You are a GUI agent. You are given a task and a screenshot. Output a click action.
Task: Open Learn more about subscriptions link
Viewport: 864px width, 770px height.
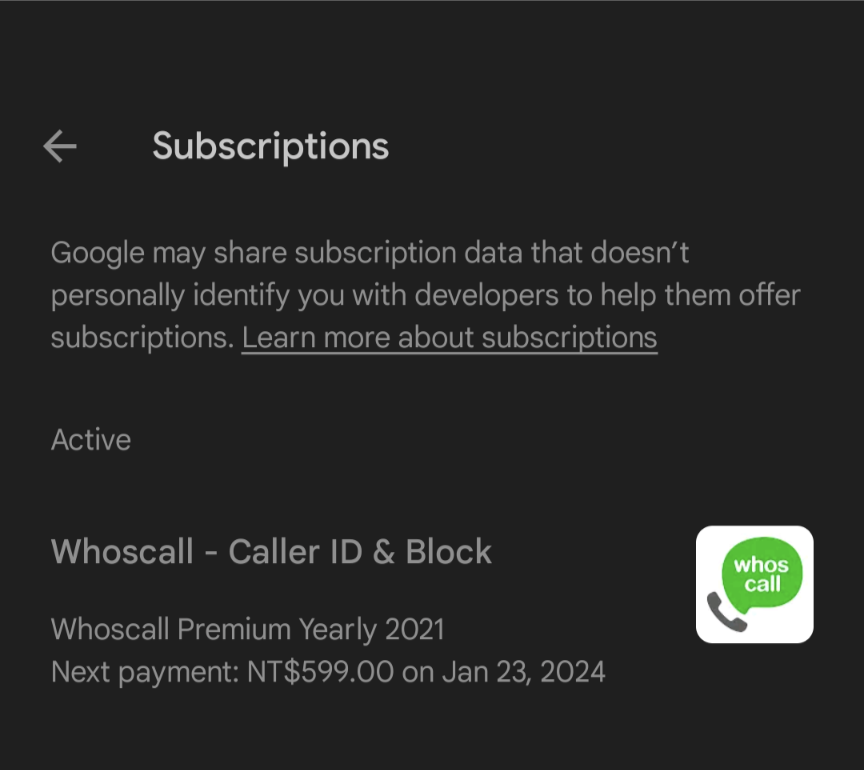tap(449, 337)
